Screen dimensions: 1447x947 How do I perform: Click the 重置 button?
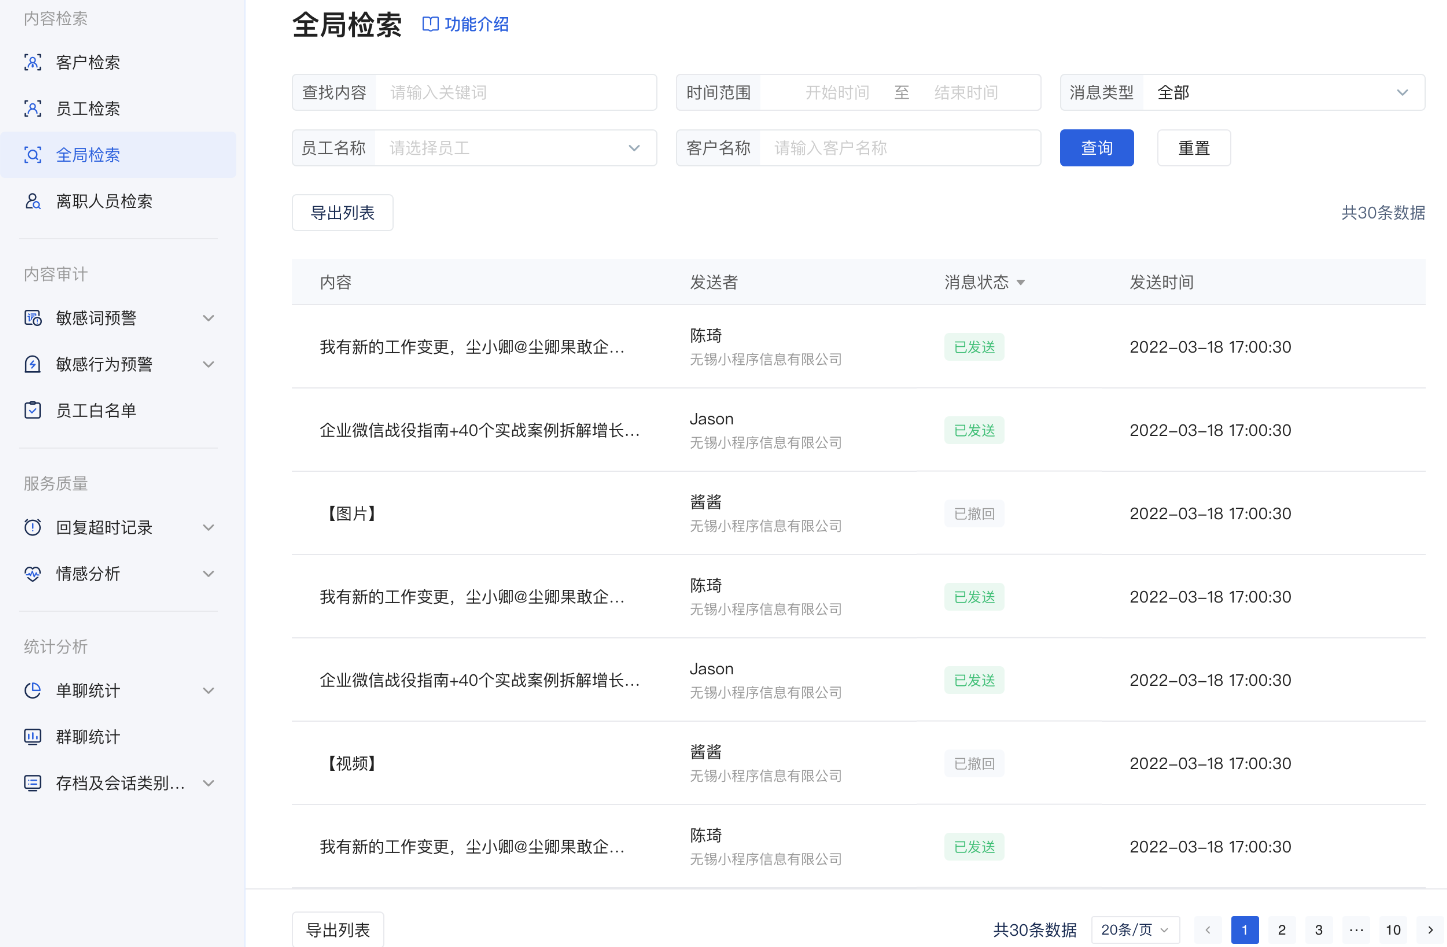[x=1194, y=148]
